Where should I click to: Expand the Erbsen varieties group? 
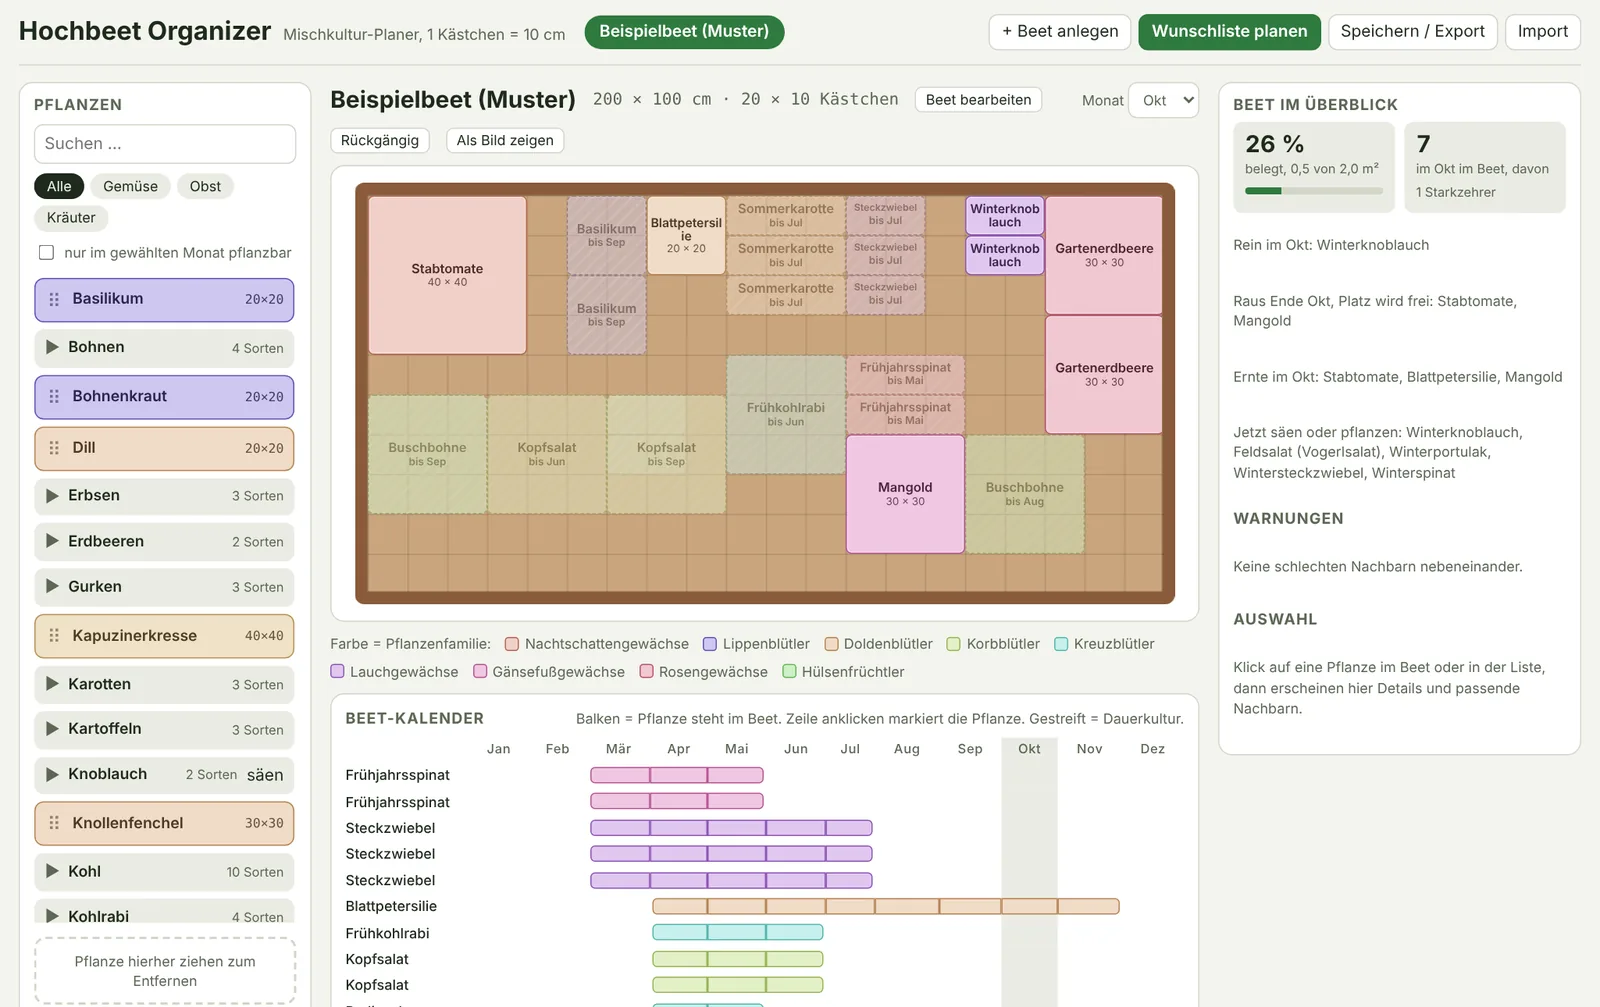(x=52, y=495)
